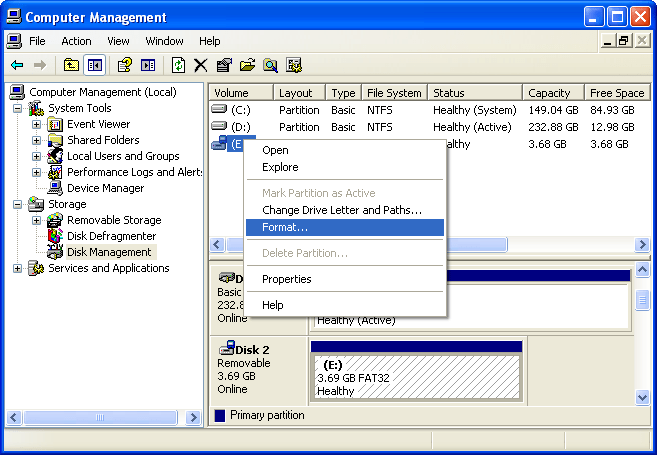
Task: Sort by the File System column header
Action: 394,93
